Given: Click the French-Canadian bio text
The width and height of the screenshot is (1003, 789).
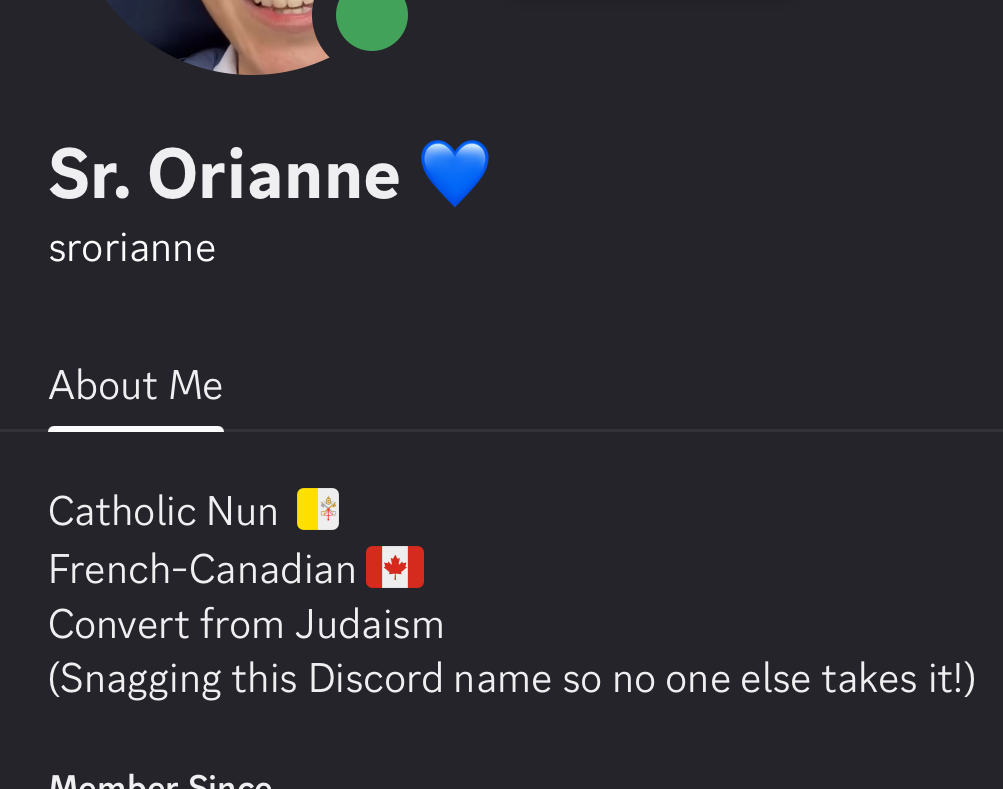Looking at the screenshot, I should (202, 568).
